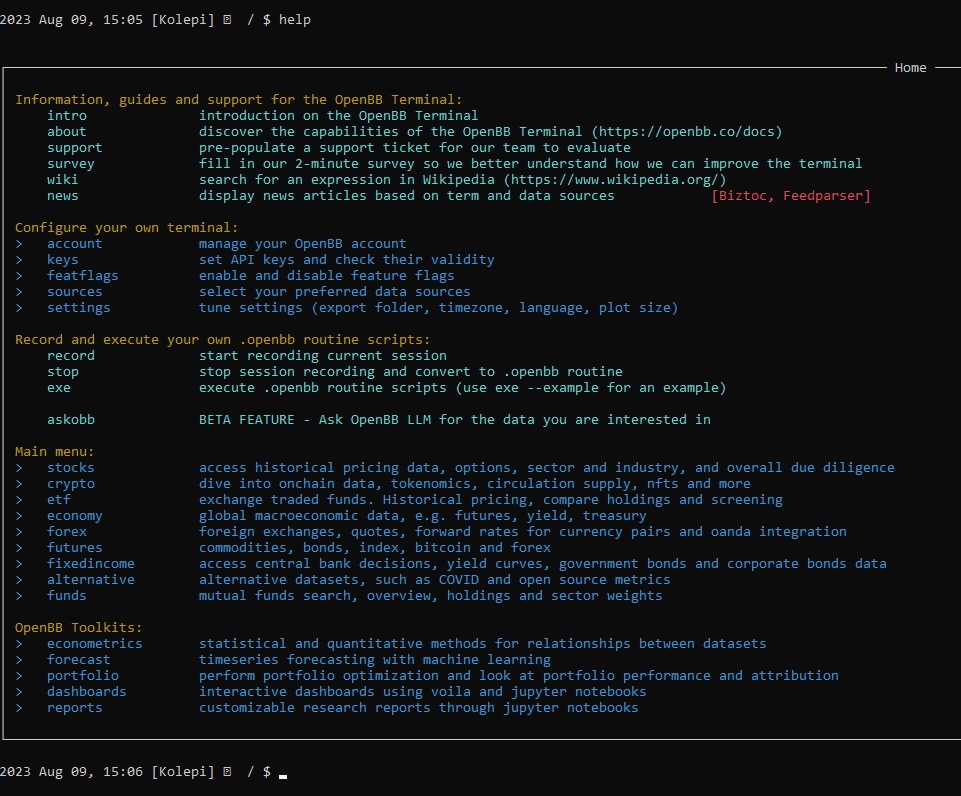This screenshot has height=796, width=961.
Task: Click the 'portfolio' toolkit entry
Action: pos(83,675)
